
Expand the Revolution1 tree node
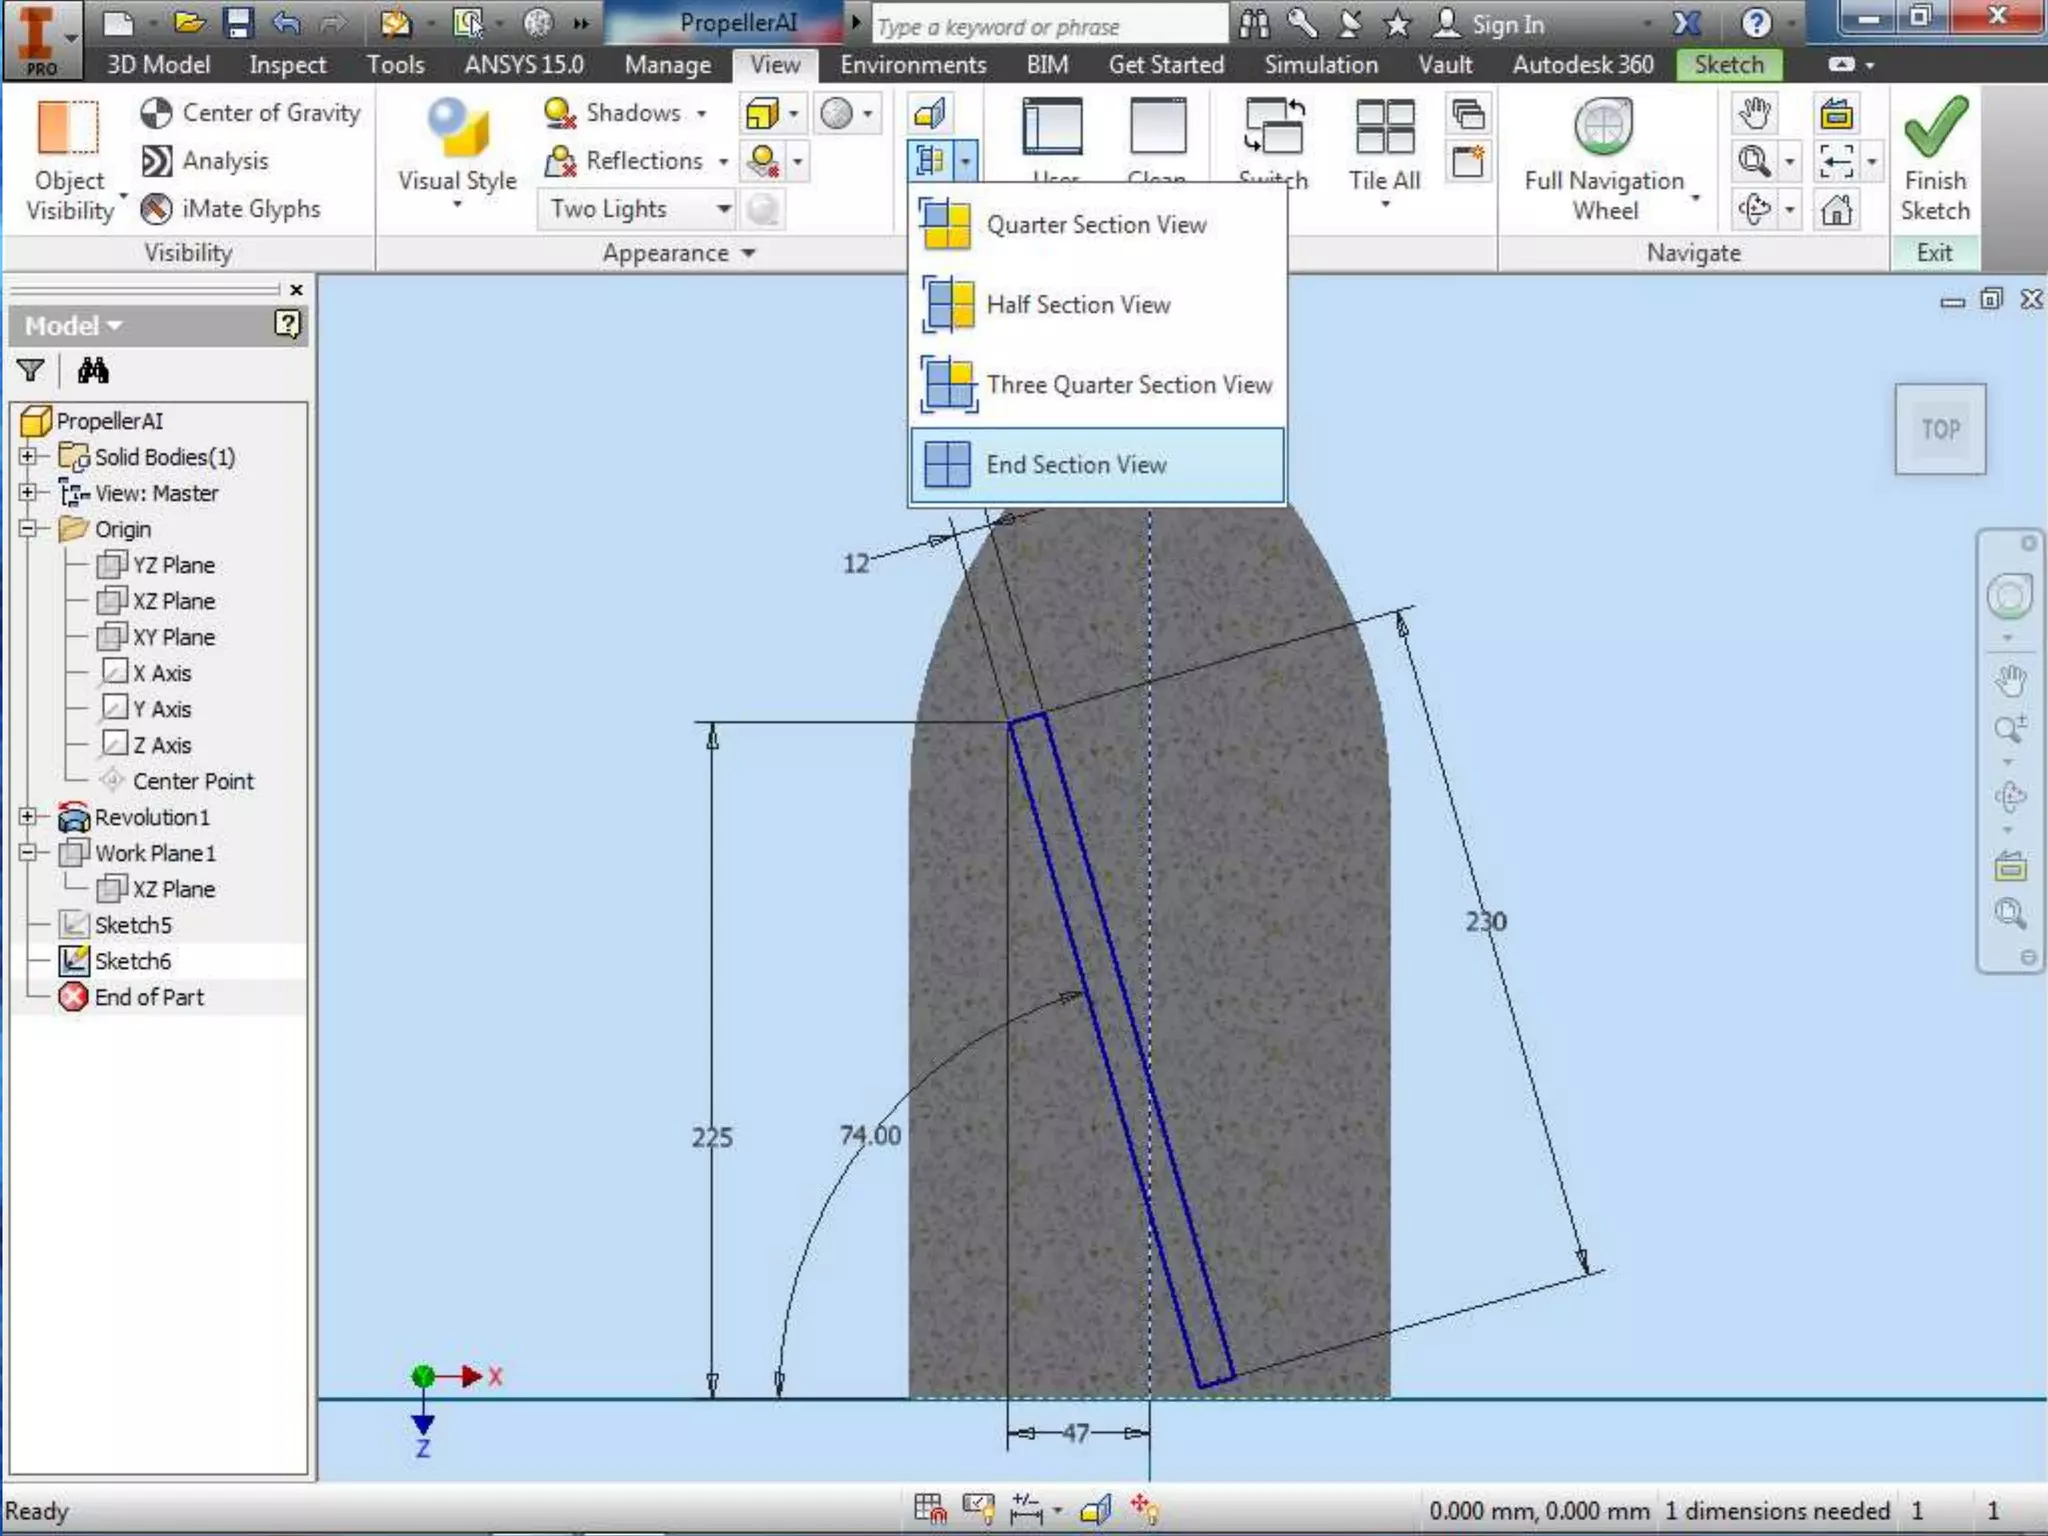(x=28, y=817)
